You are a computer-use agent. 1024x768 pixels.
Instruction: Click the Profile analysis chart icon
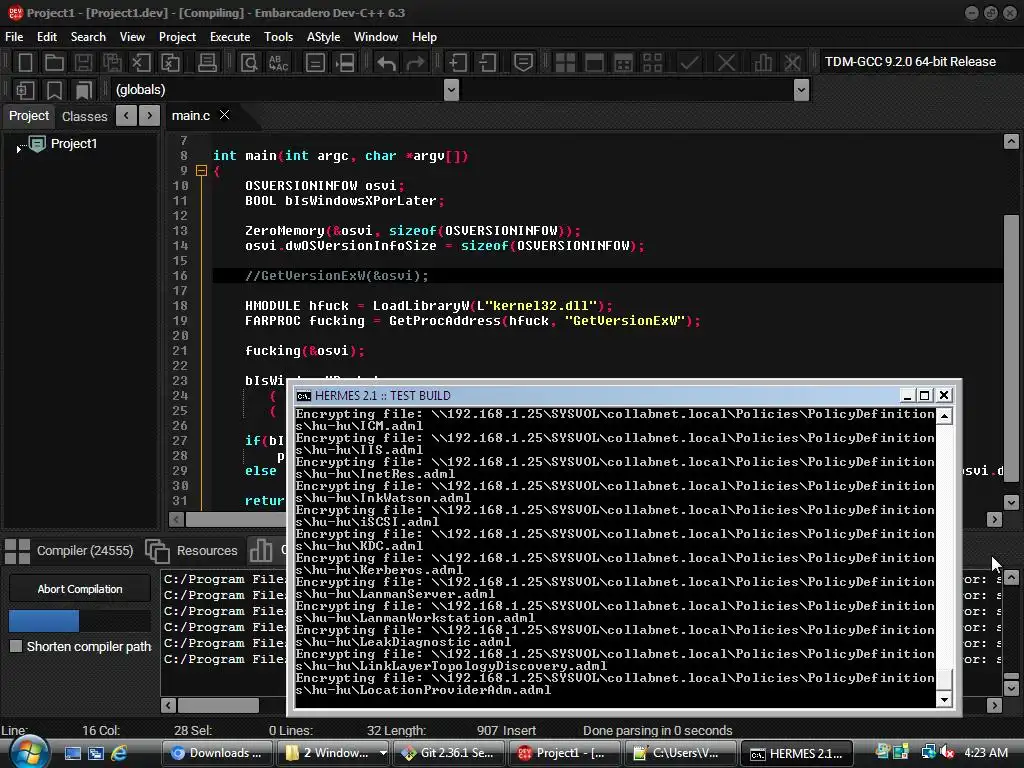762,62
